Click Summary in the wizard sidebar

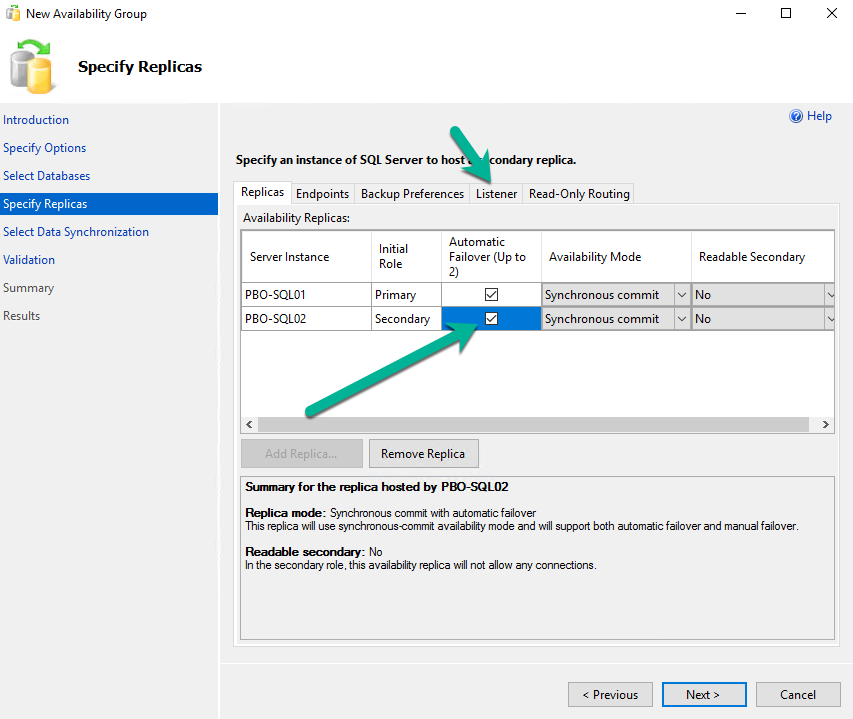point(28,288)
